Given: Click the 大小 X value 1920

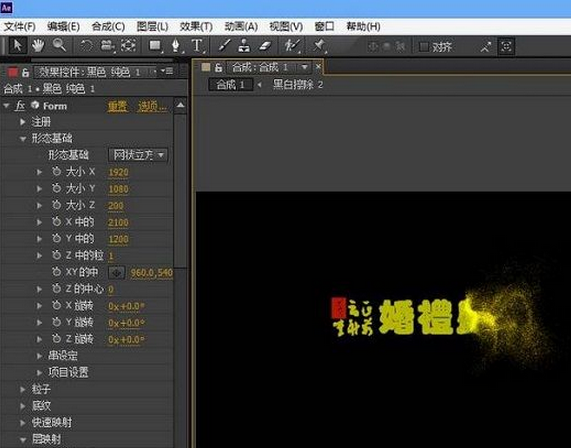Looking at the screenshot, I should [x=118, y=172].
